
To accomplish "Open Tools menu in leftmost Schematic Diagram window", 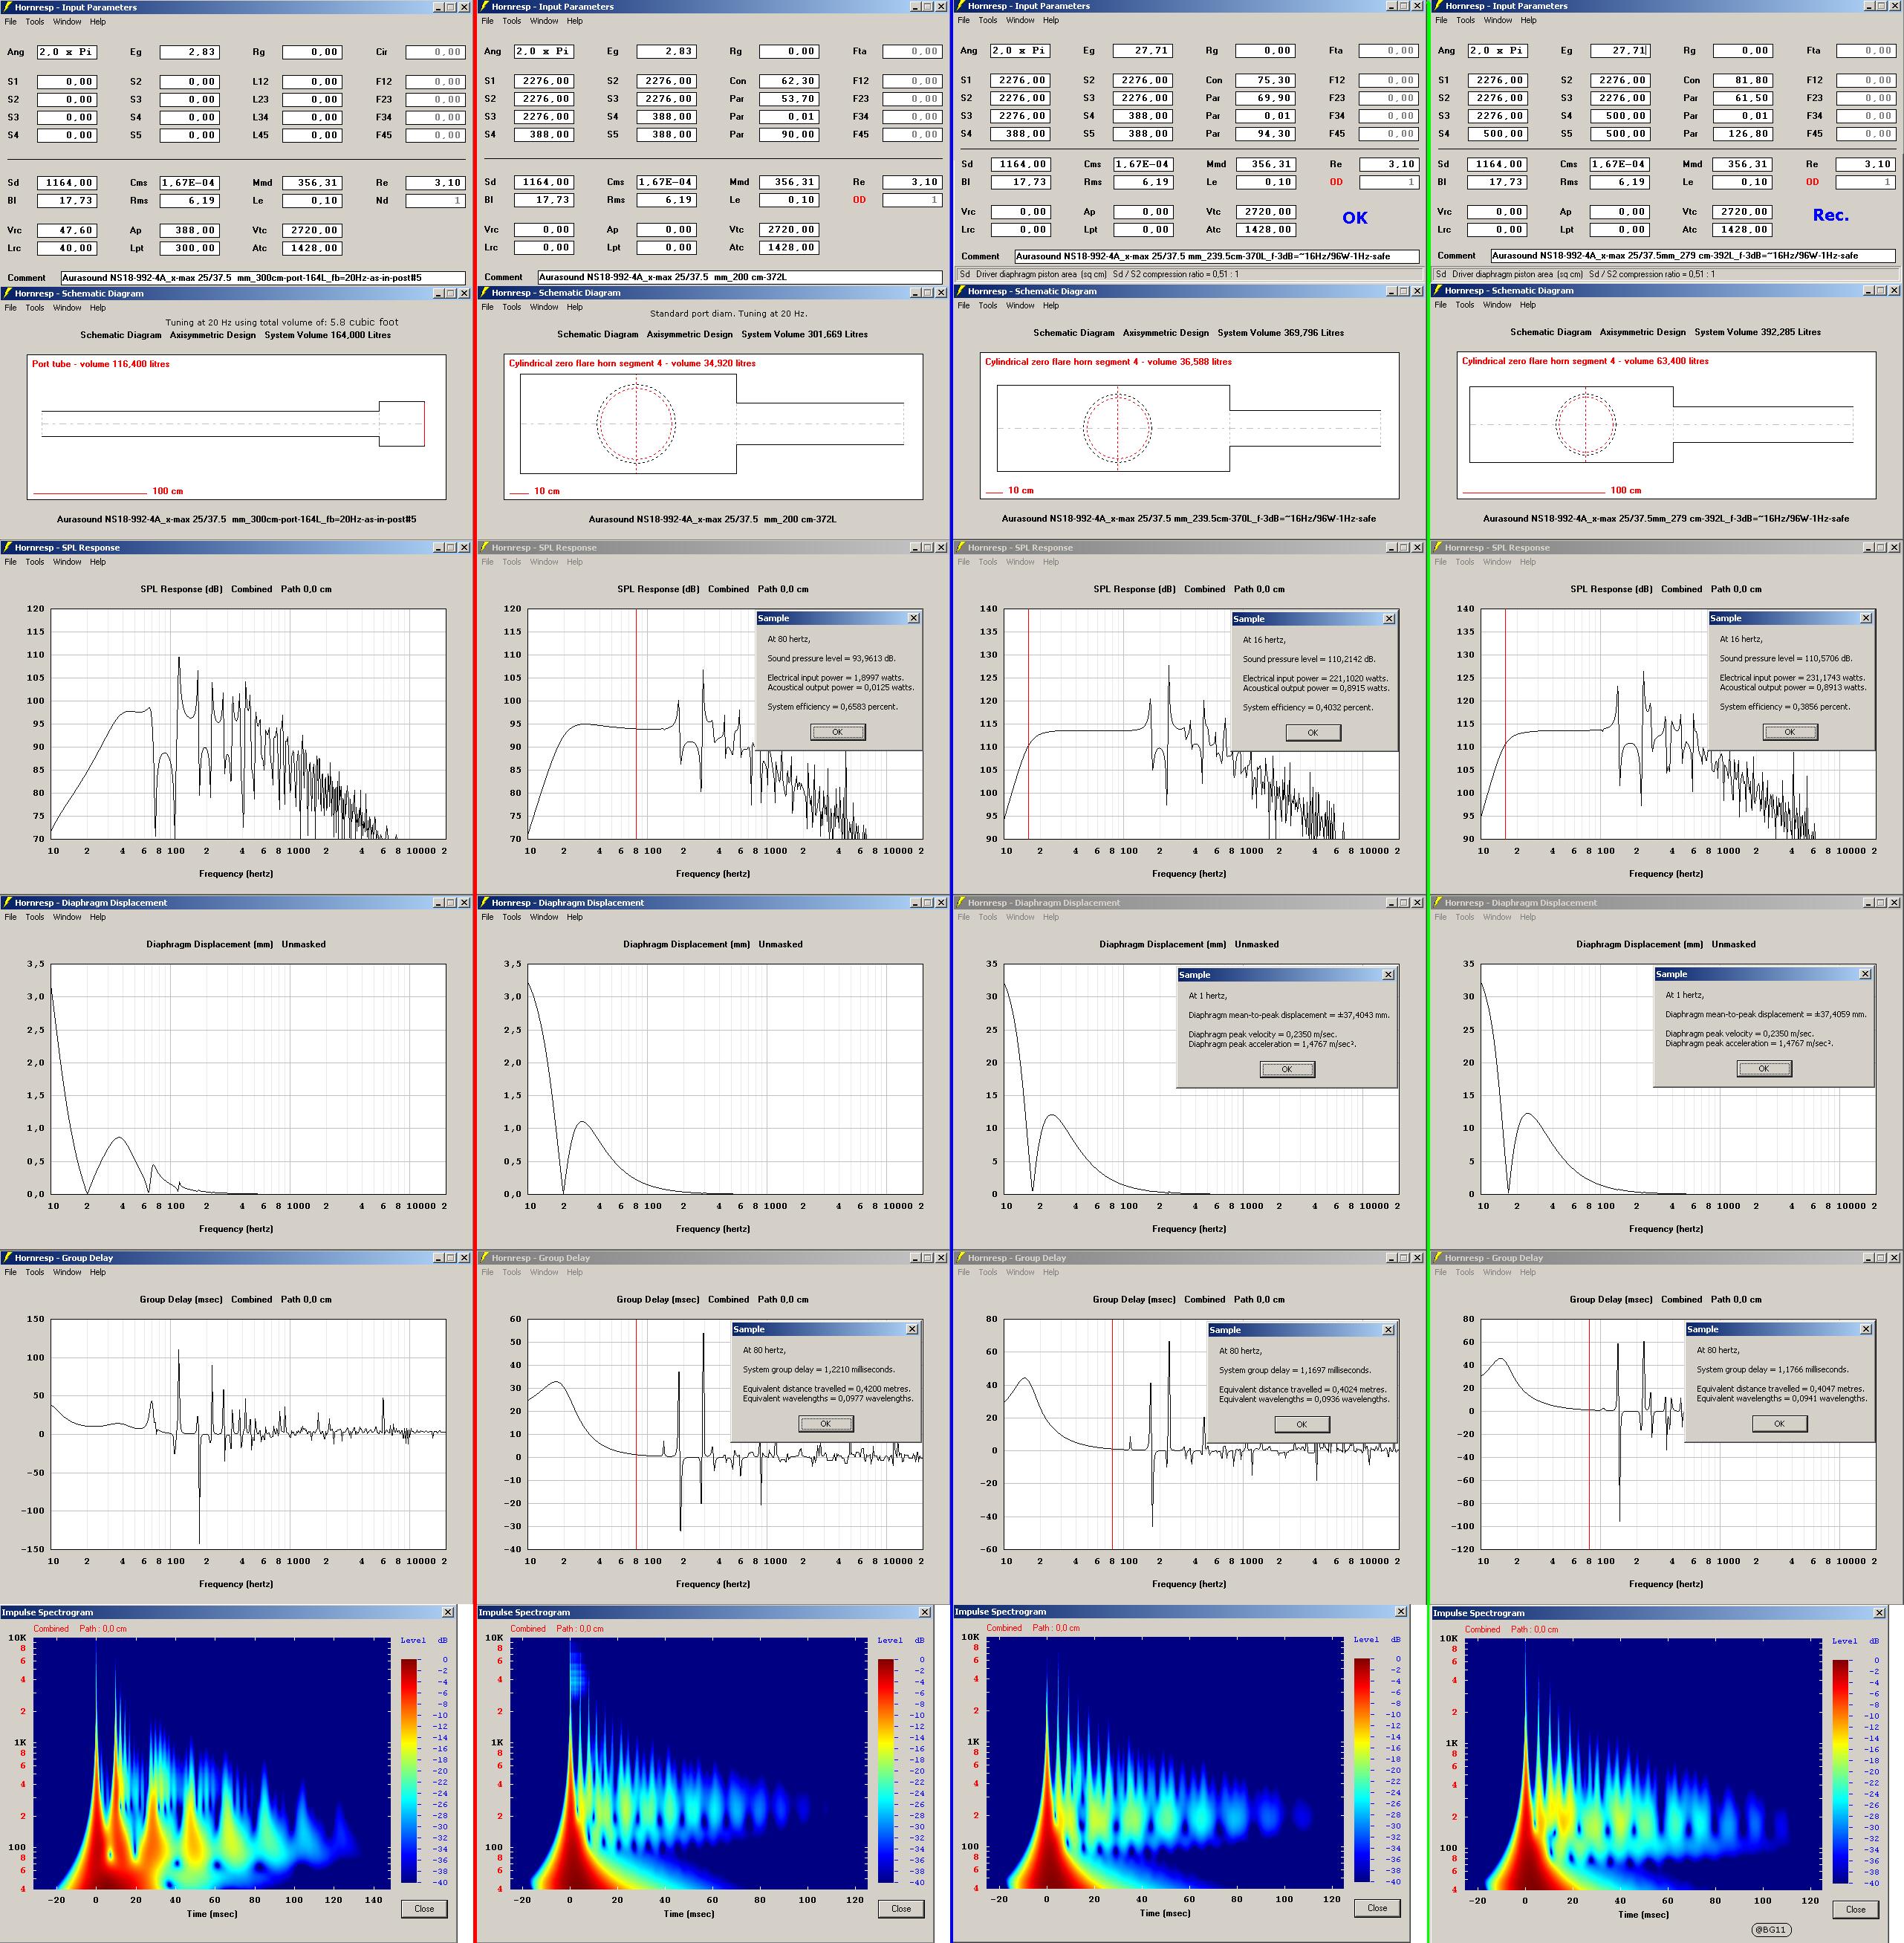I will click(35, 307).
